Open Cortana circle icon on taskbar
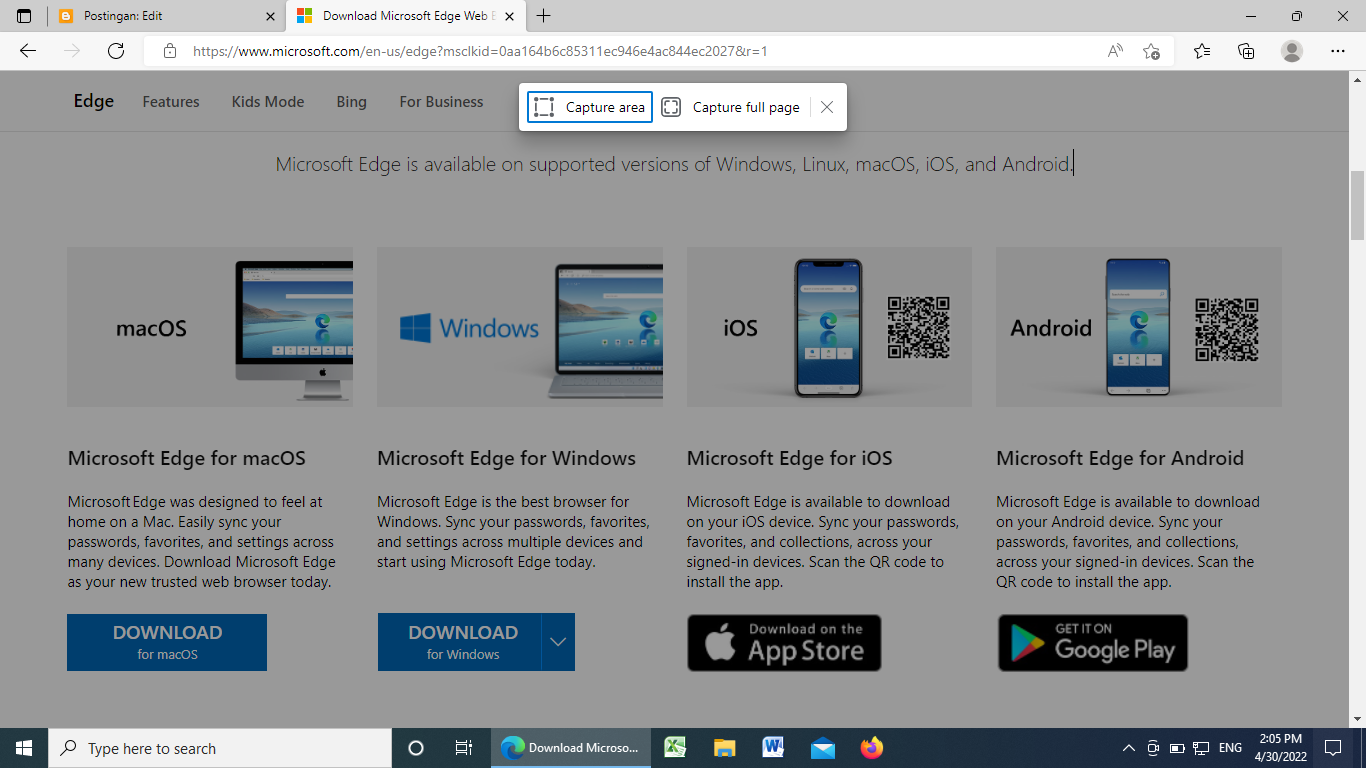The image size is (1366, 768). pyautogui.click(x=416, y=748)
